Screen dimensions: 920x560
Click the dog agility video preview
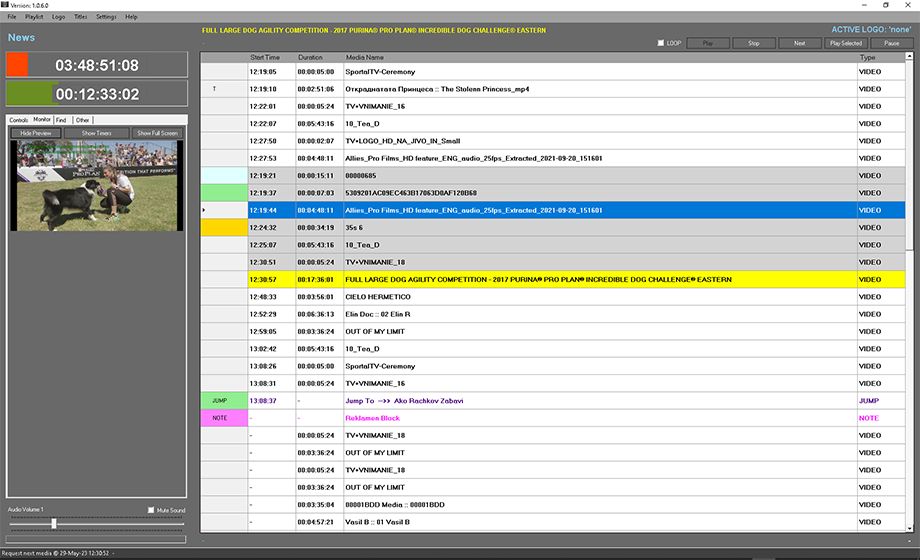97,185
